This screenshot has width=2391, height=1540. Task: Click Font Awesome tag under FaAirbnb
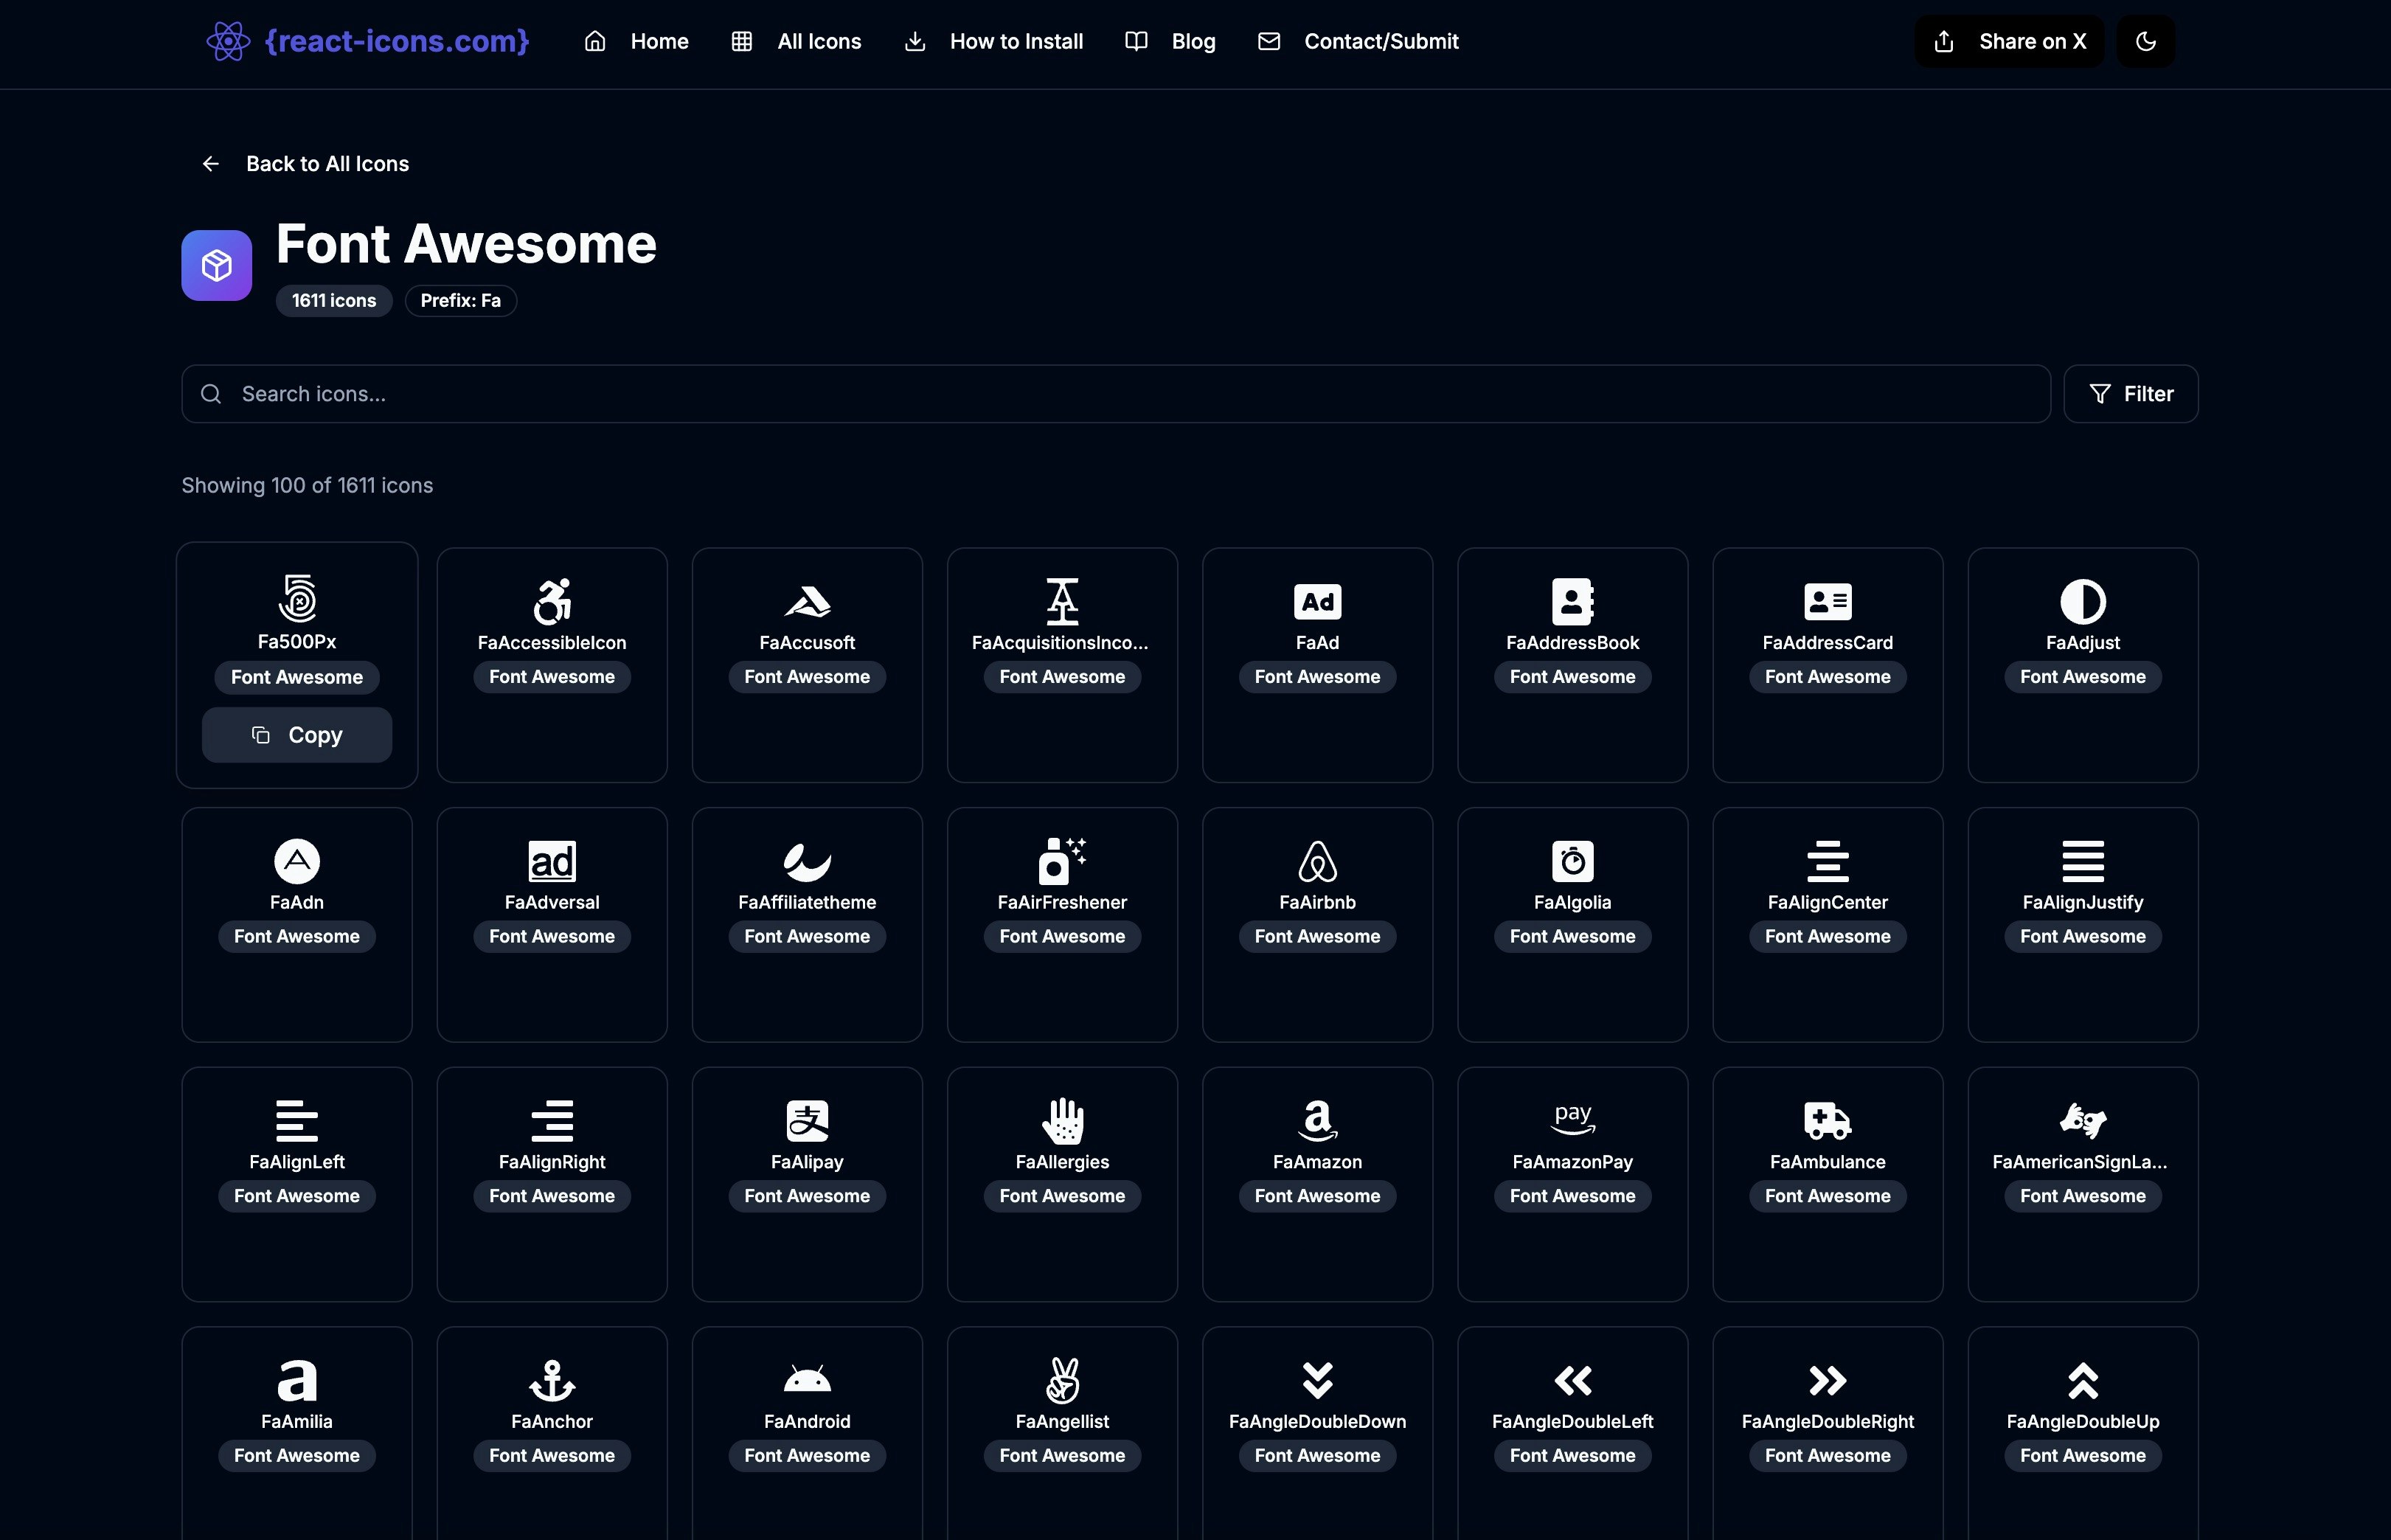[1317, 936]
